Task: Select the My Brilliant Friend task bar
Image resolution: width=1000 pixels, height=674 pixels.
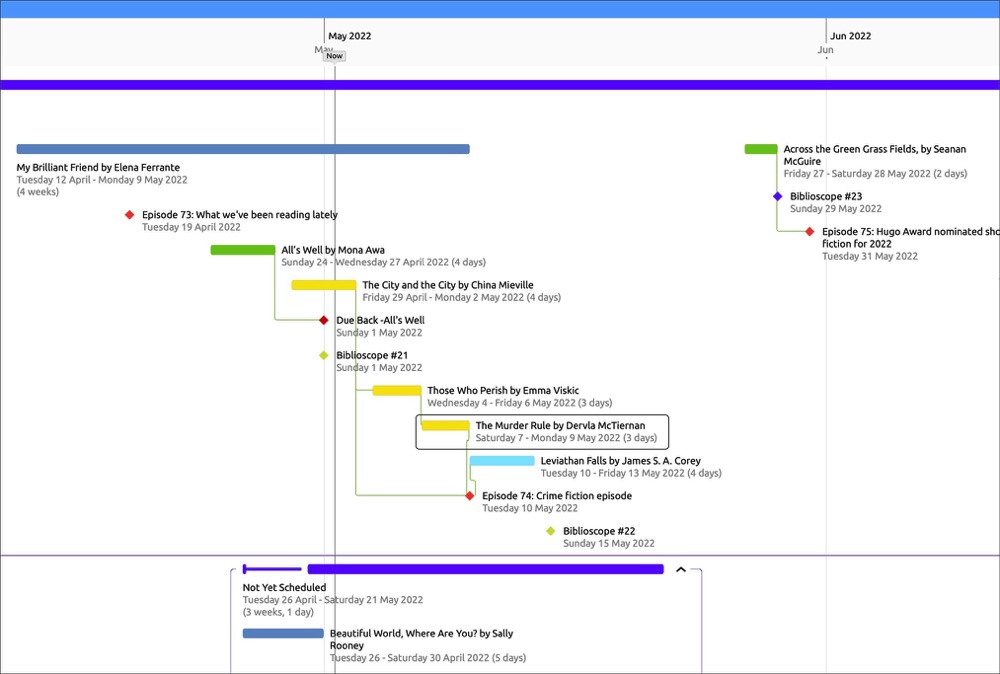Action: 243,150
